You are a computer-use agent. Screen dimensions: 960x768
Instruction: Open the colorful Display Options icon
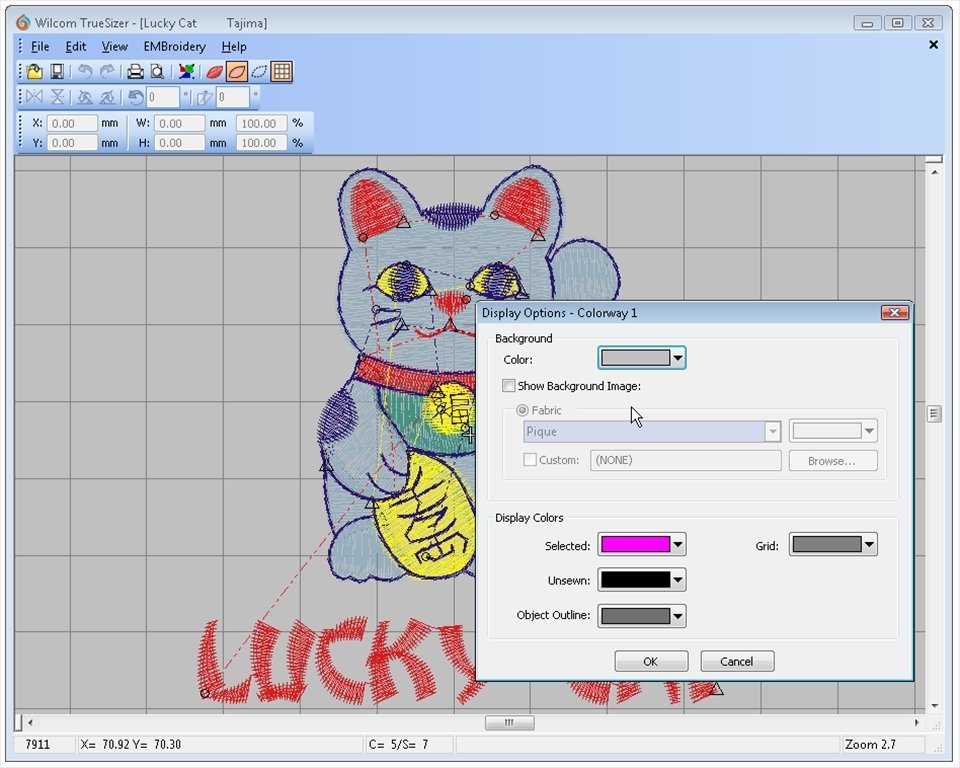pos(187,72)
